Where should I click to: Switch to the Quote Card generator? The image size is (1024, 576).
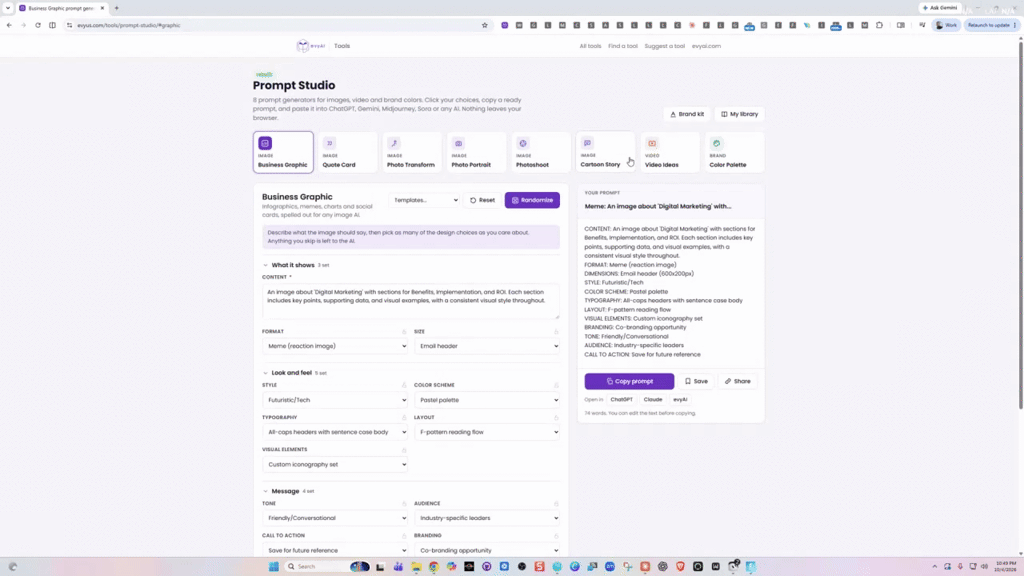347,152
